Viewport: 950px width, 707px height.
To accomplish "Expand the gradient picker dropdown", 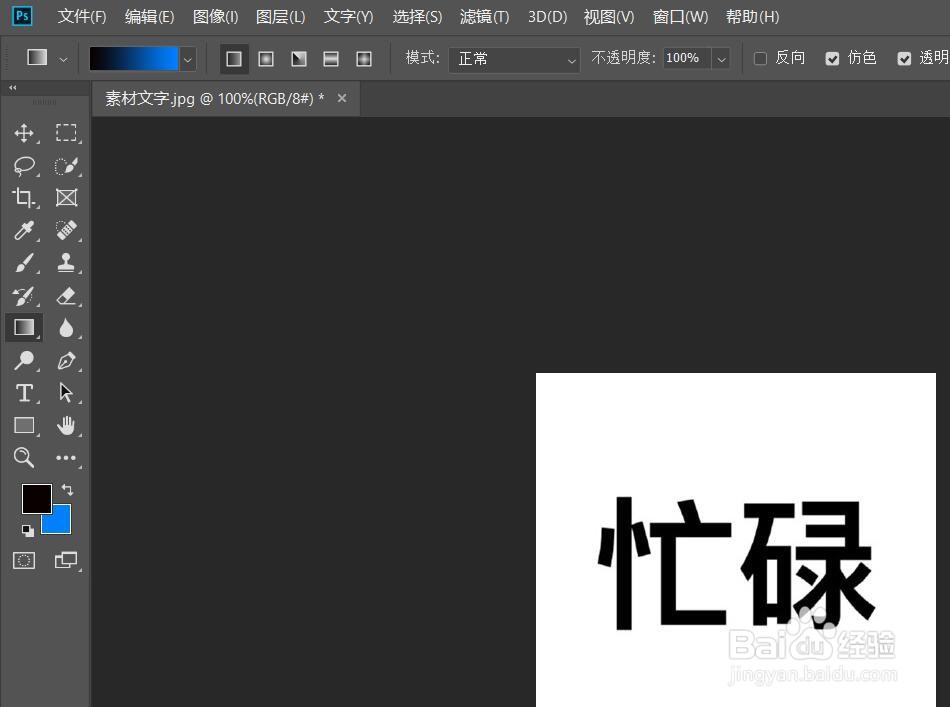I will 186,59.
